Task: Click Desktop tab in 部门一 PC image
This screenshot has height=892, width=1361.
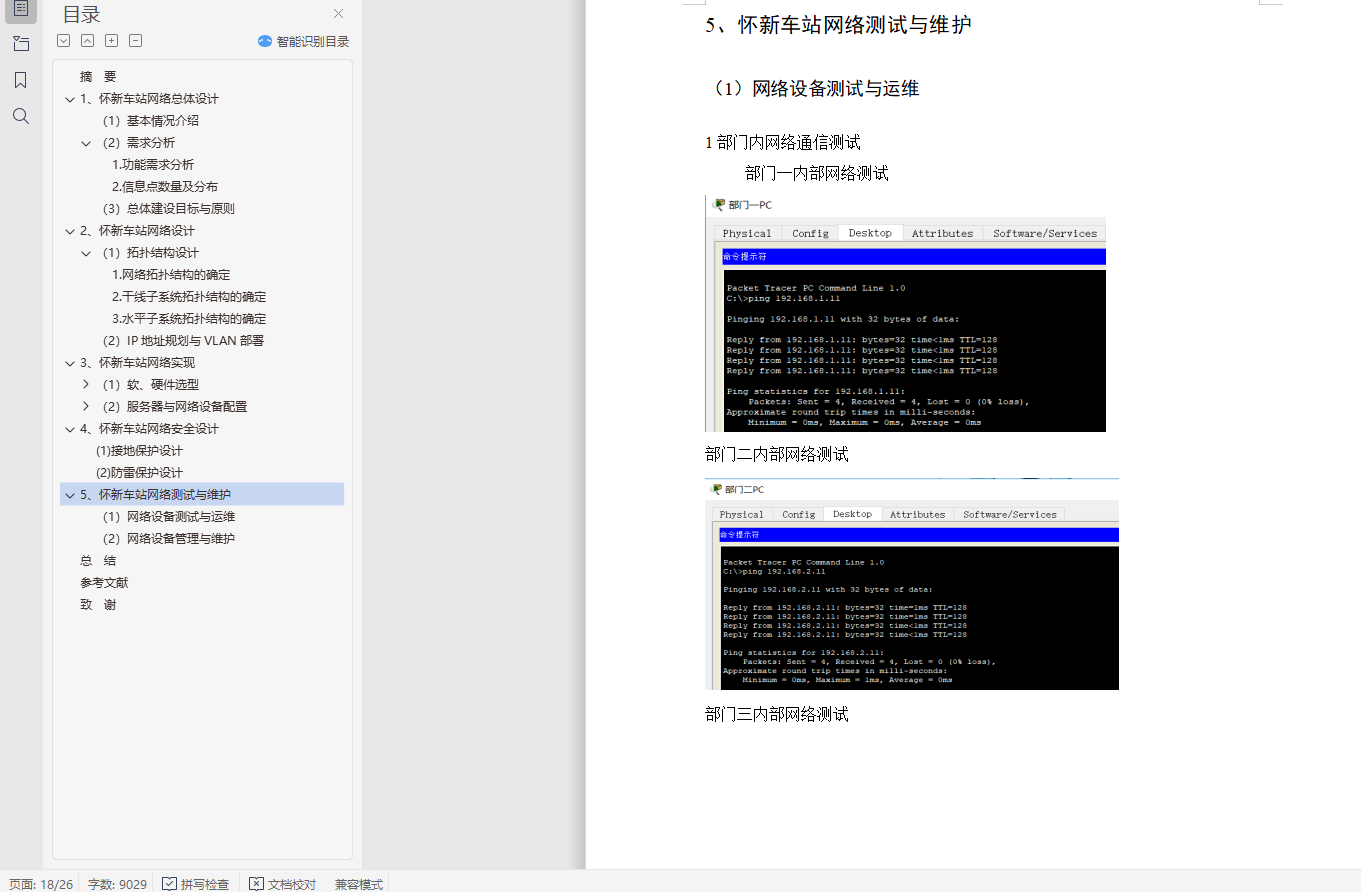Action: 870,233
